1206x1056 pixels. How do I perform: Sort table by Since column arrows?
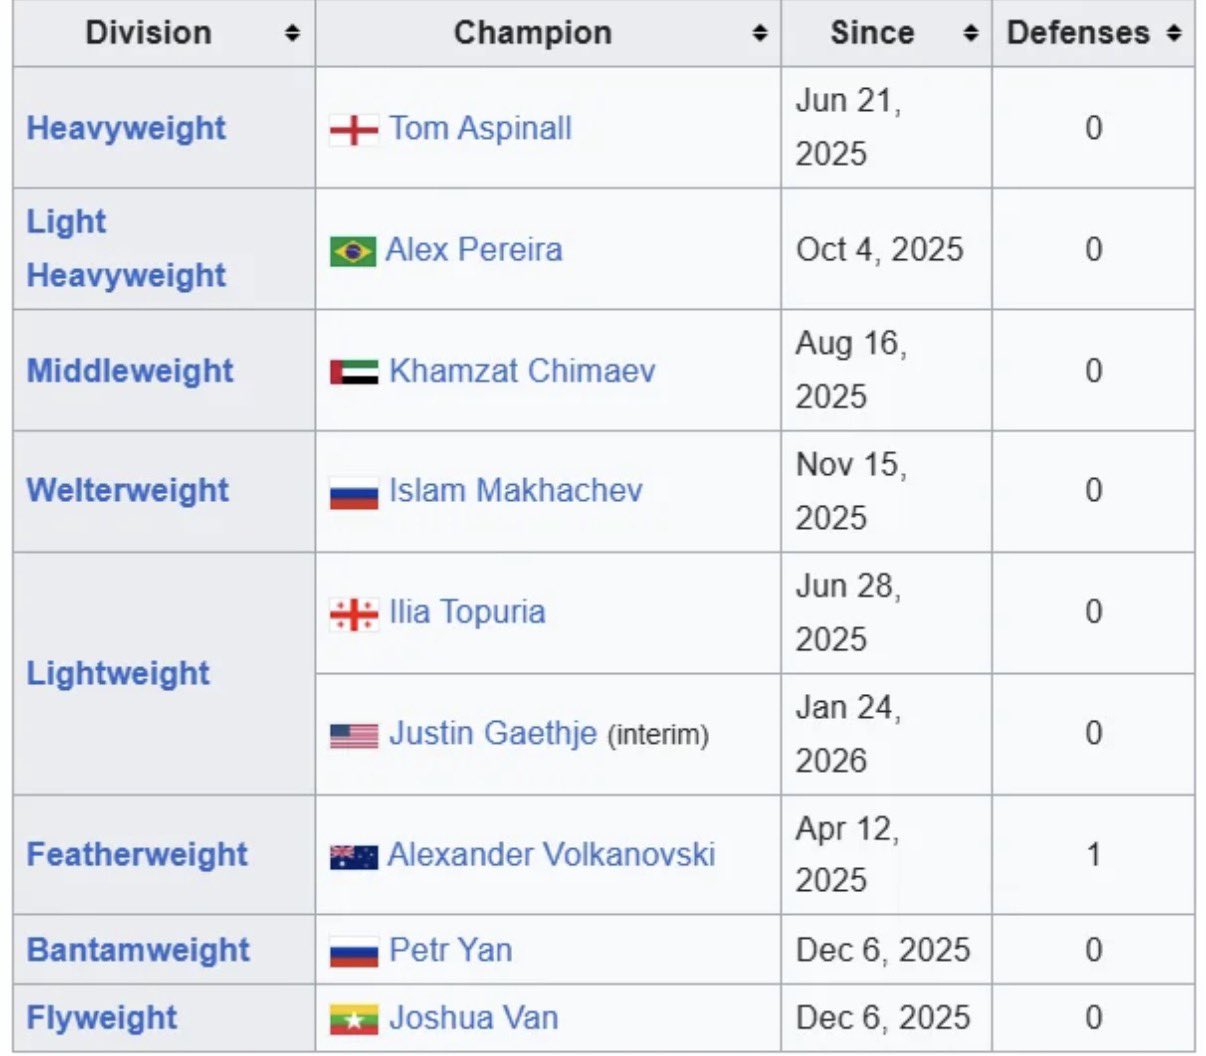970,34
